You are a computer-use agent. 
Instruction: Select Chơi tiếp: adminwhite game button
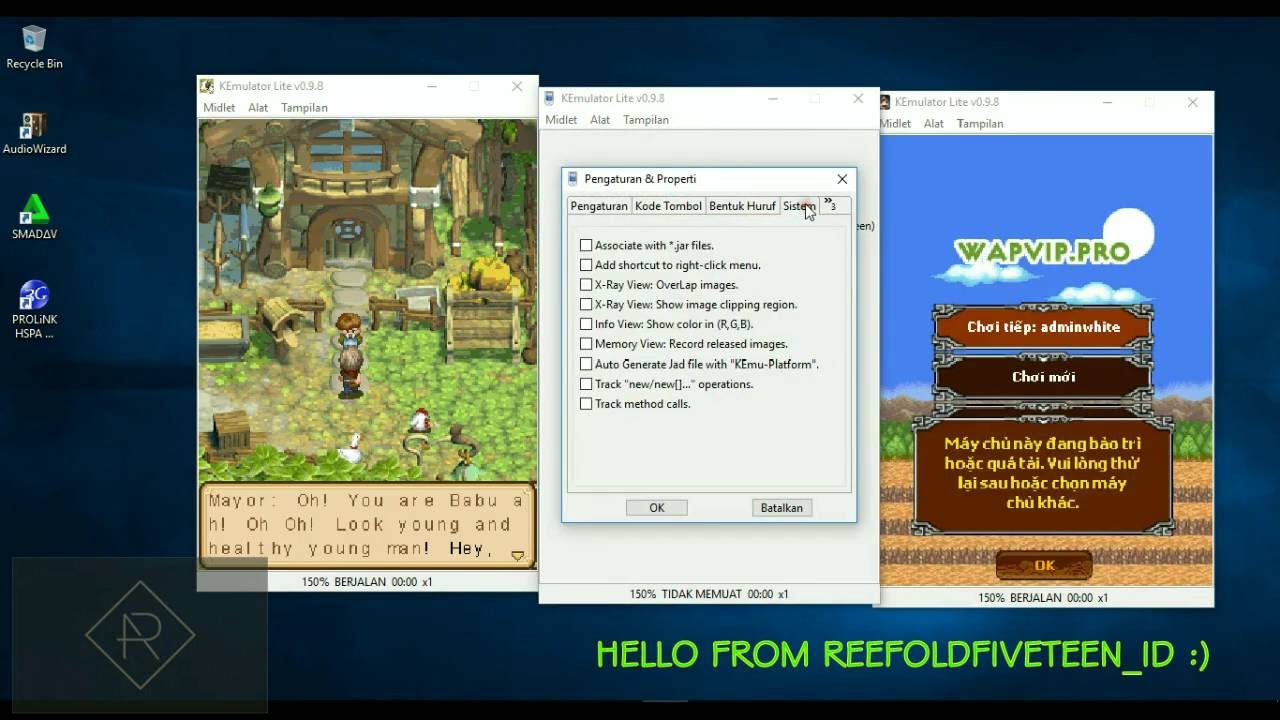pos(1043,327)
